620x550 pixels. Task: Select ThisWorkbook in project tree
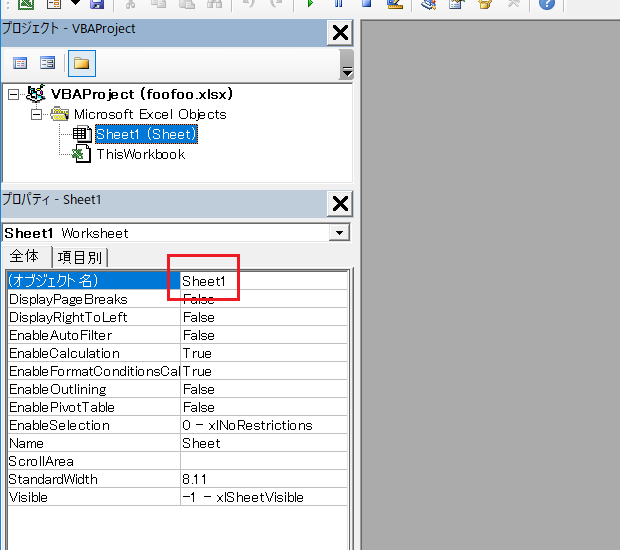[140, 154]
